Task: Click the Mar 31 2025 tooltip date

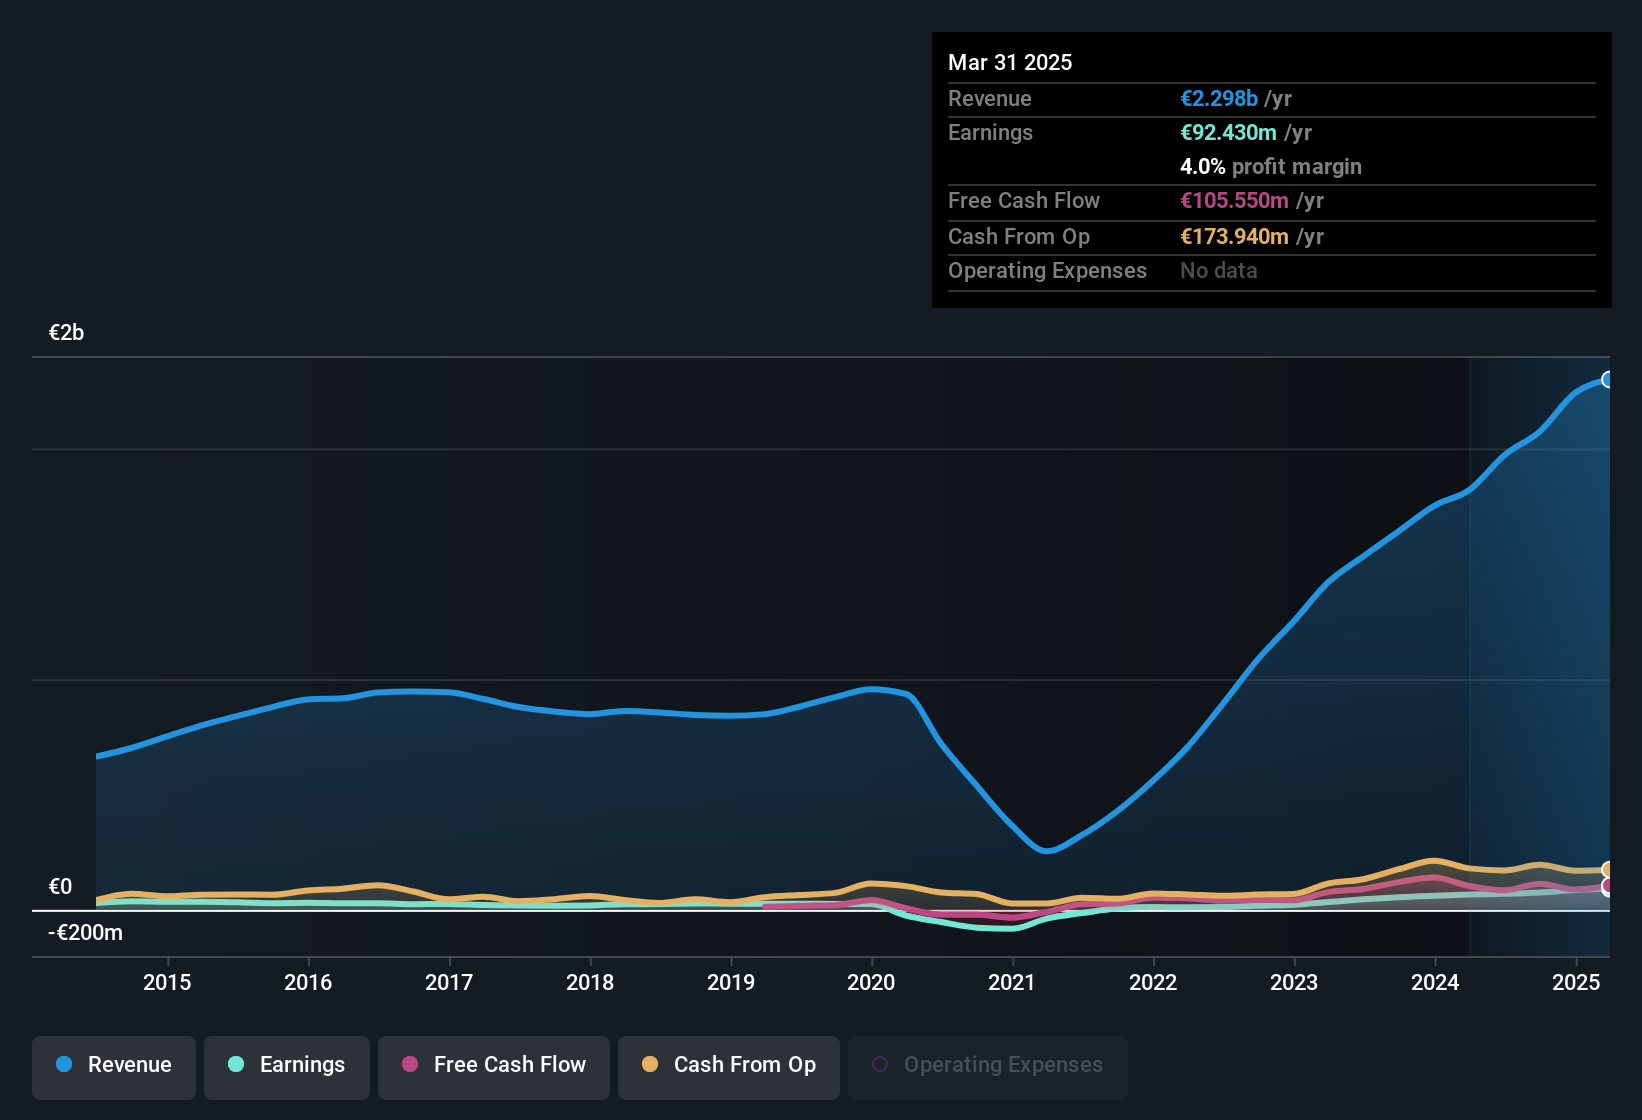Action: click(1010, 63)
